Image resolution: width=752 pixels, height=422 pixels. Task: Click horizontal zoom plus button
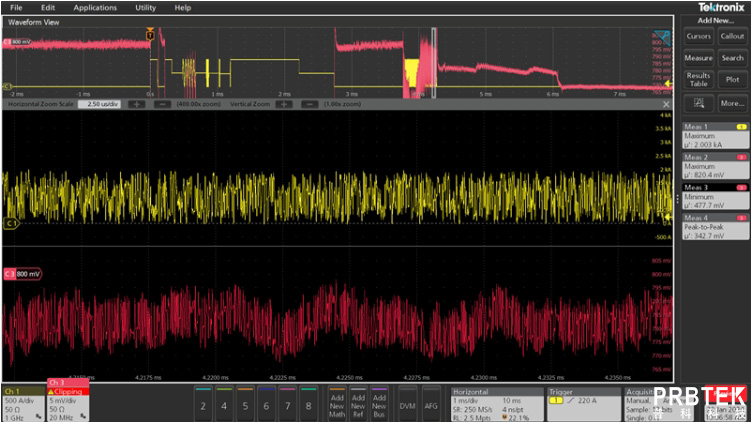click(136, 104)
